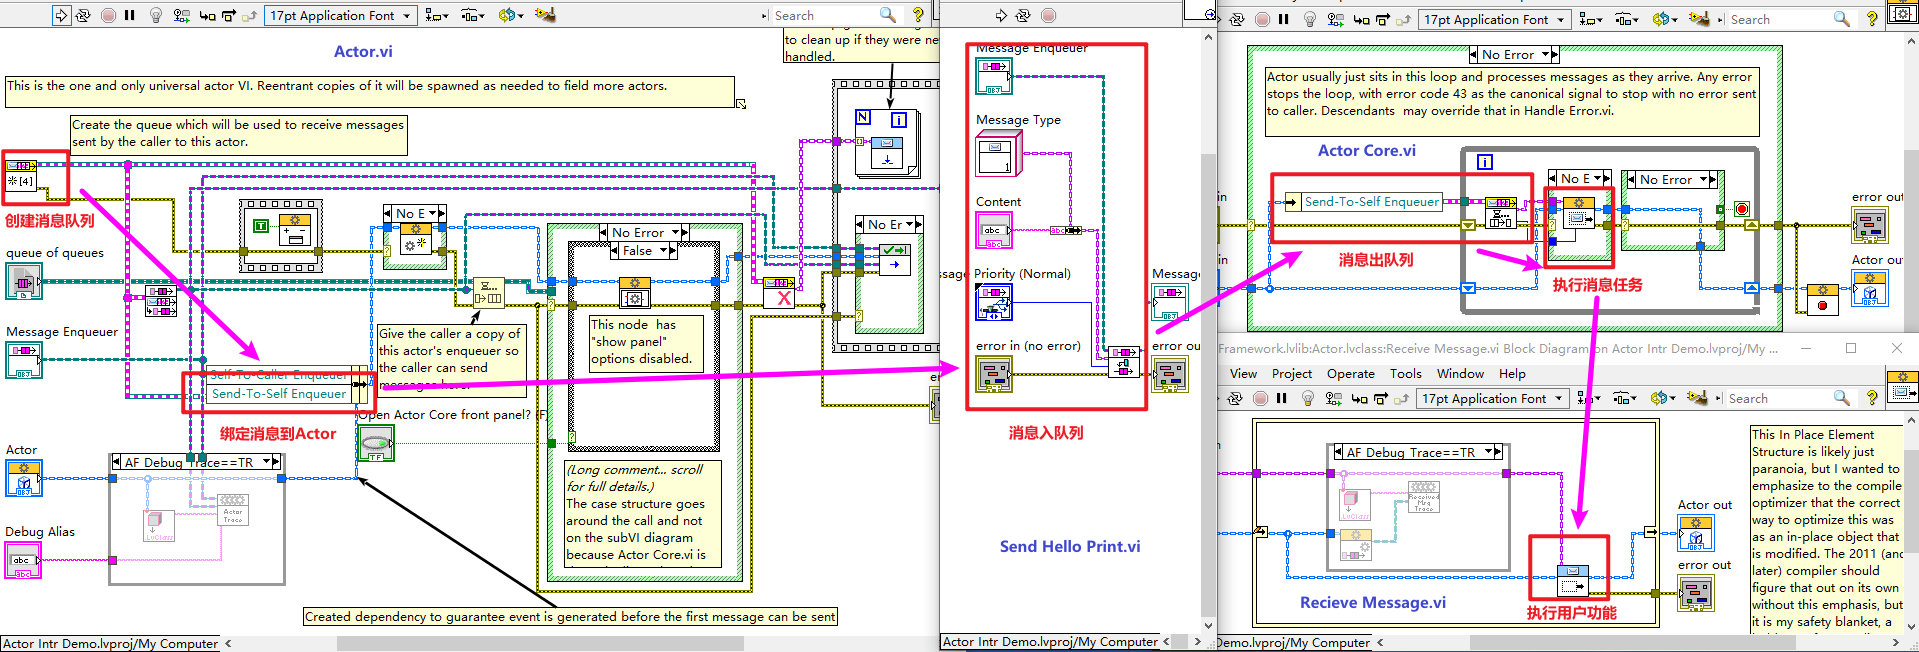Click Step Over in Actor.vi toolbar
1919x652 pixels.
click(229, 15)
